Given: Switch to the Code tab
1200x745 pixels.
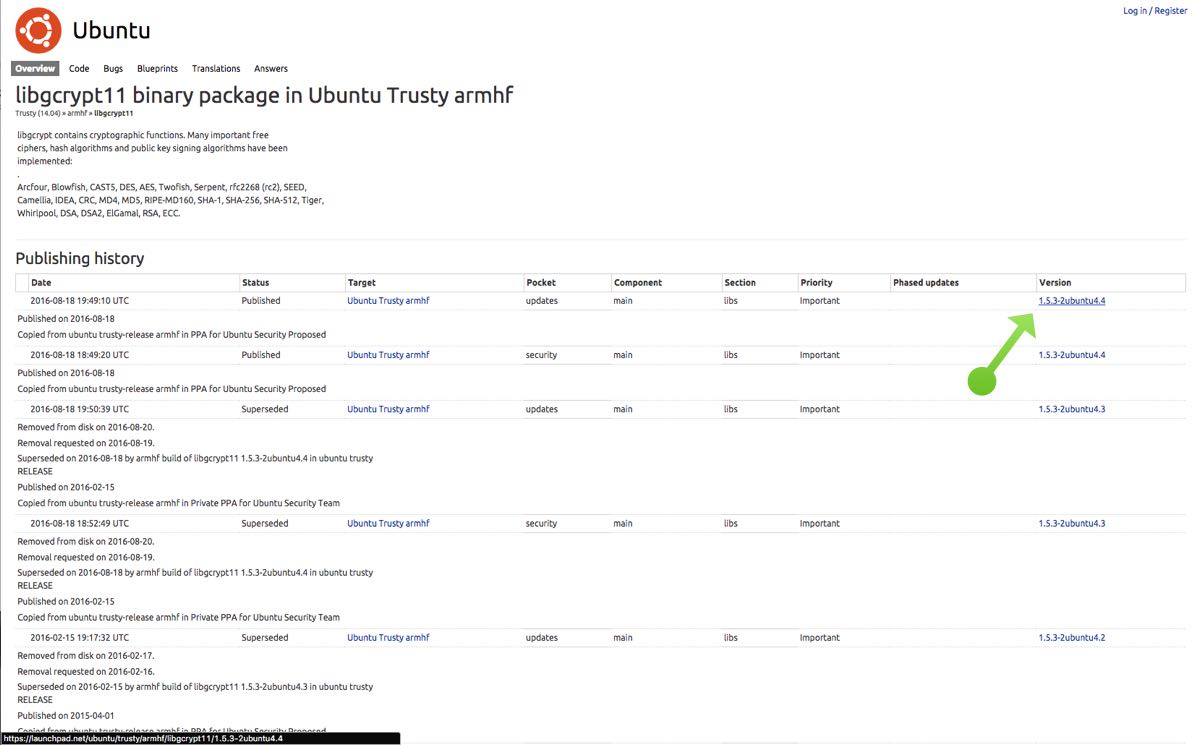Looking at the screenshot, I should 79,69.
